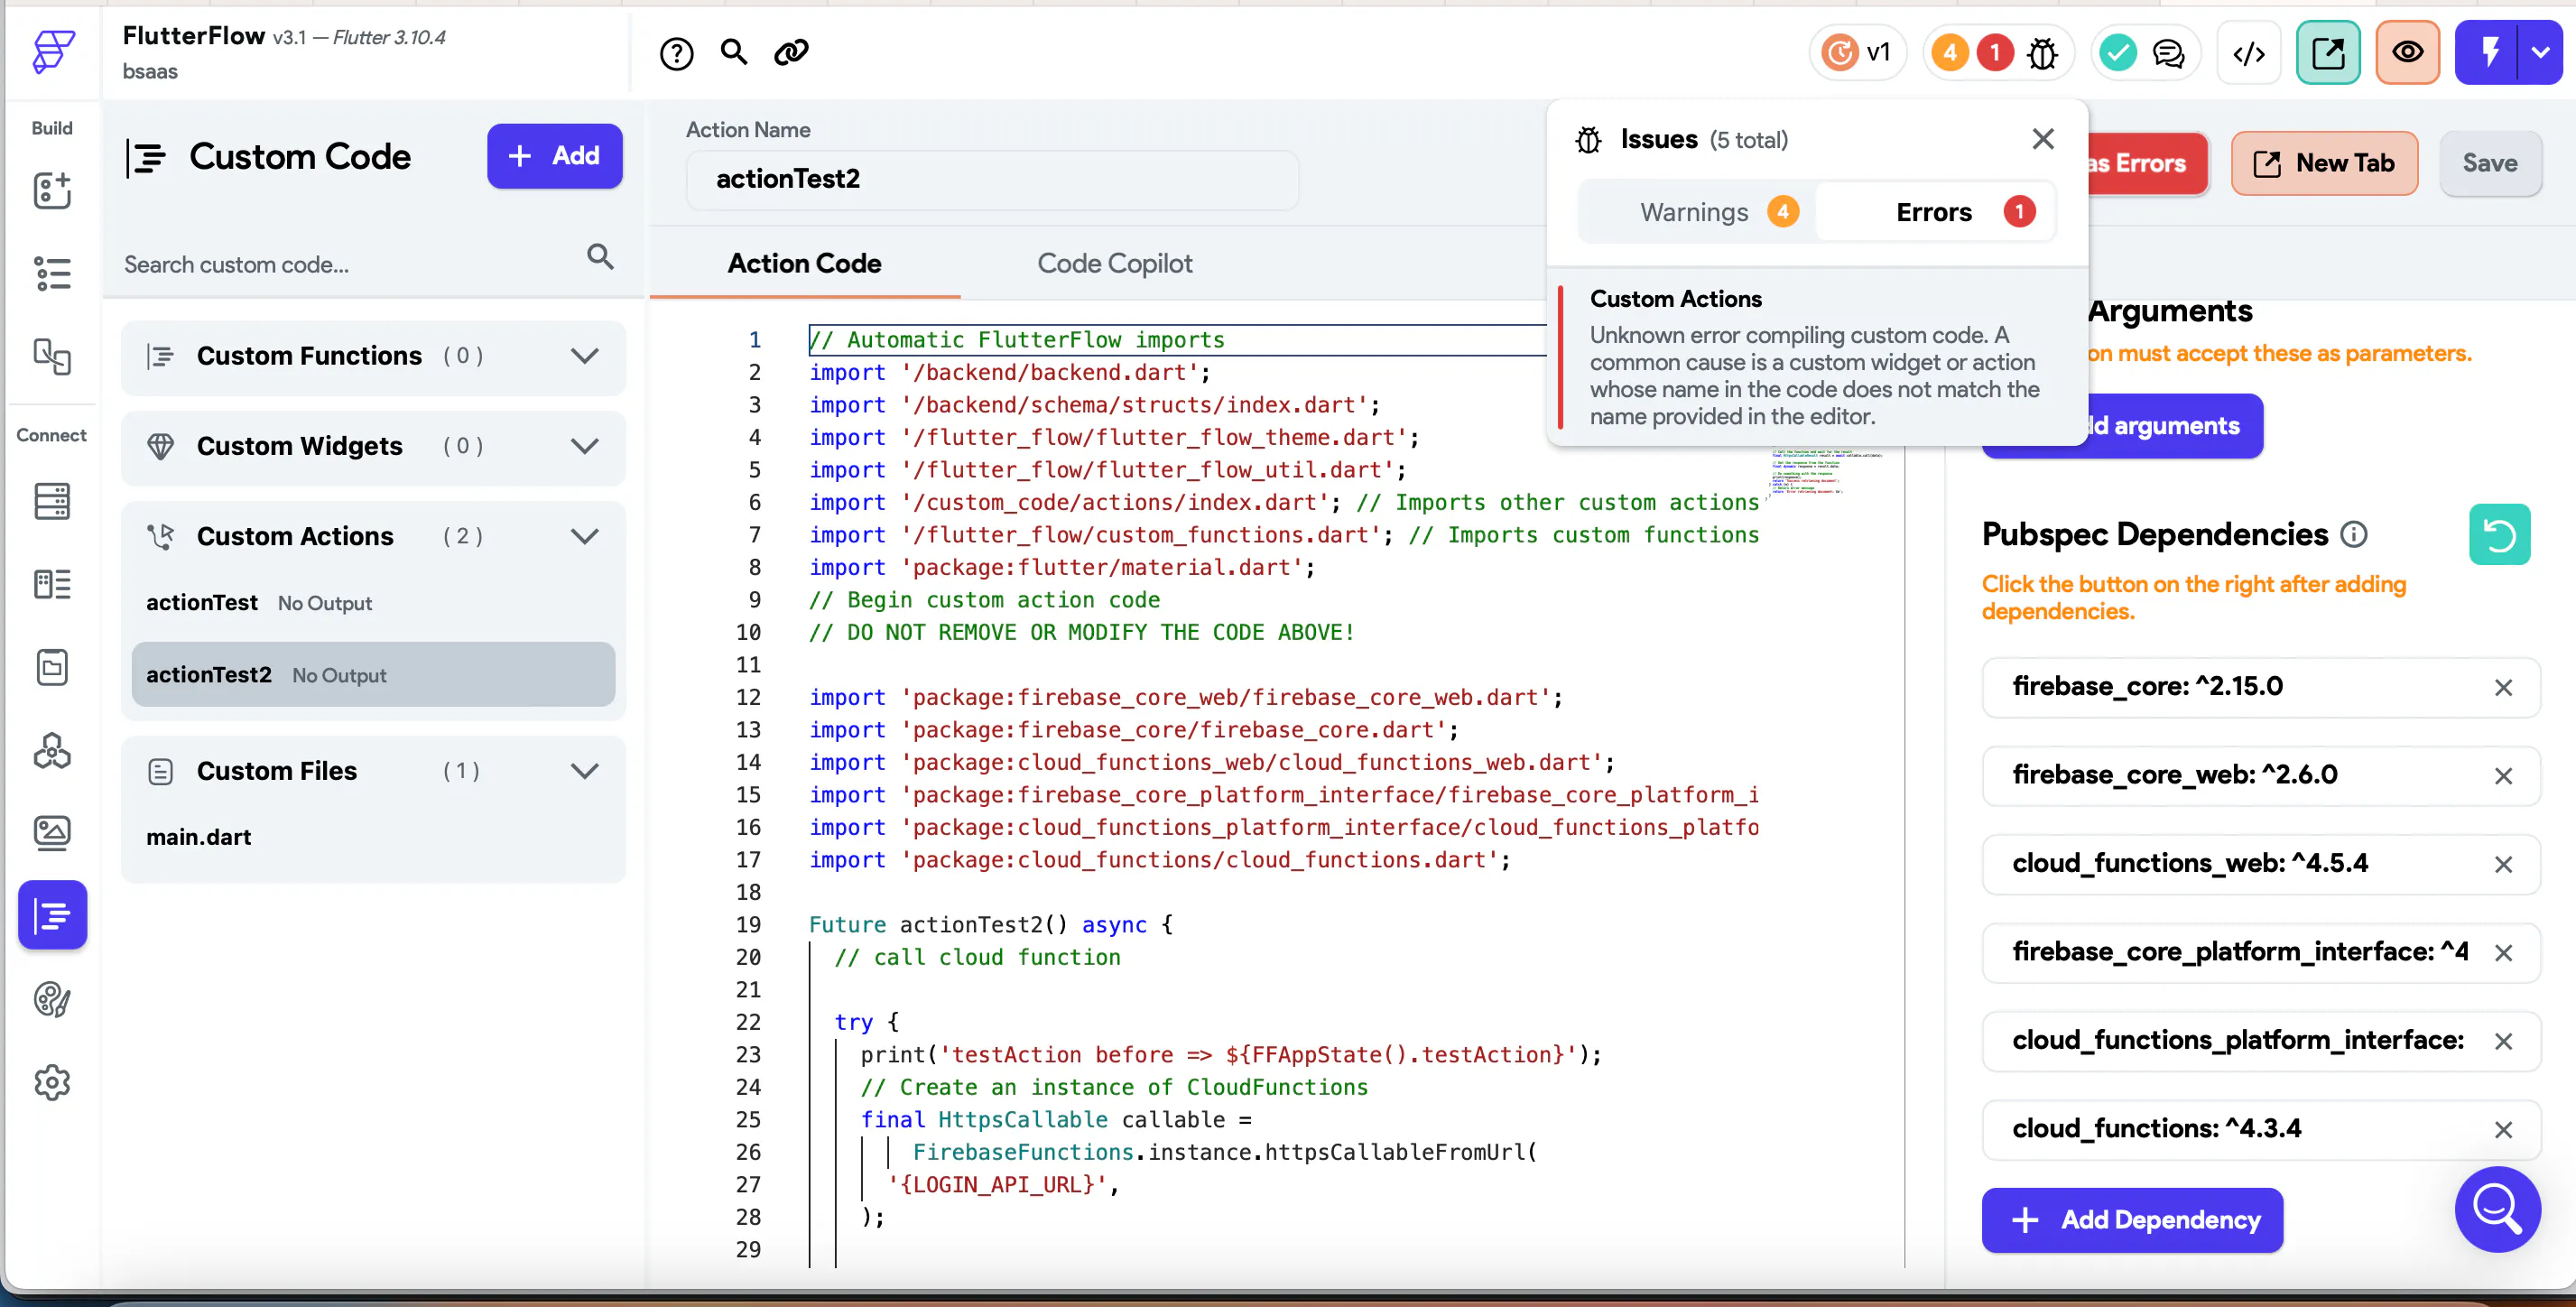Viewport: 2576px width, 1307px height.
Task: Collapse the Custom Widgets section
Action: coord(585,446)
